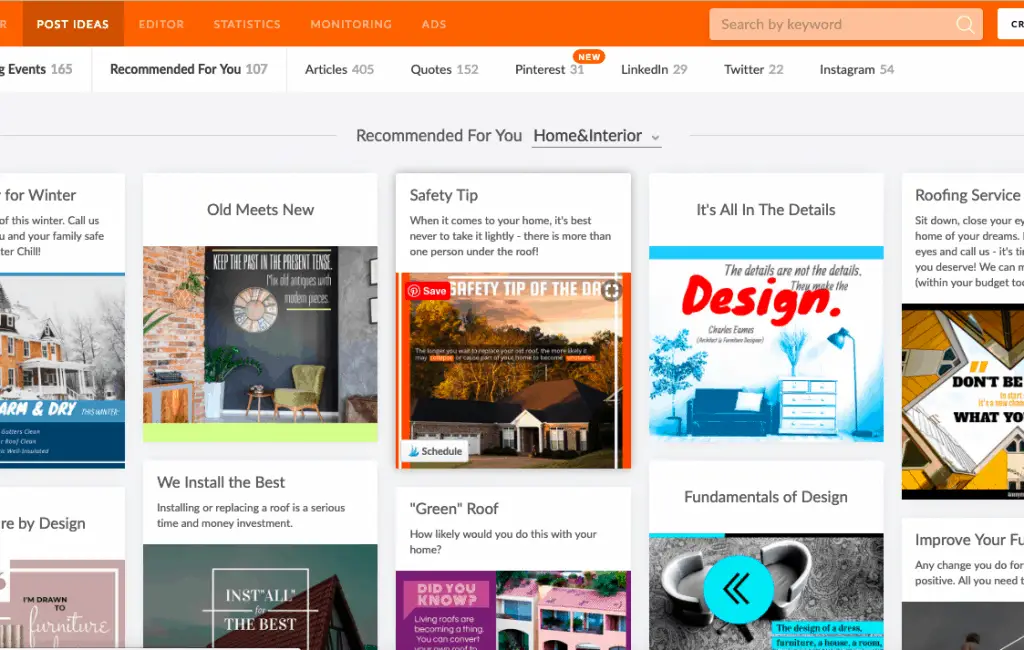This screenshot has height=650, width=1024.
Task: Open the Instagram 54 category
Action: click(x=856, y=69)
